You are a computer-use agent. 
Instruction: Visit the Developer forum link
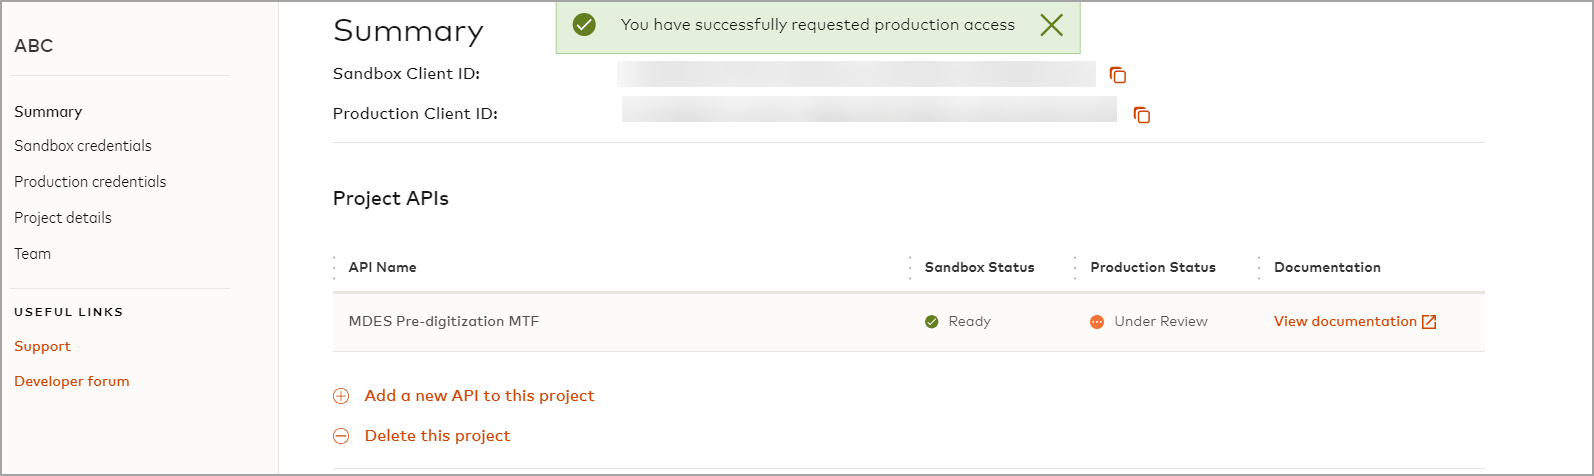pos(72,382)
